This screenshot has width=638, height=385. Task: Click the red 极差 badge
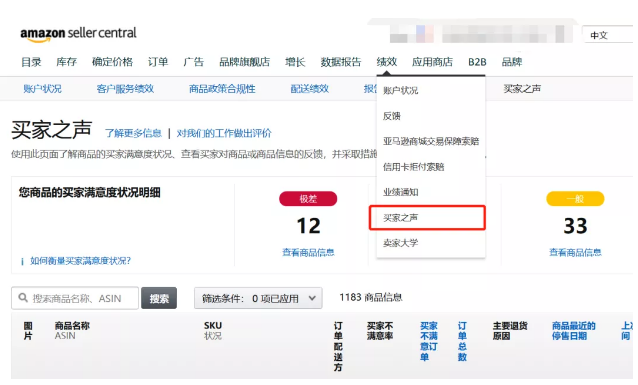coord(308,199)
